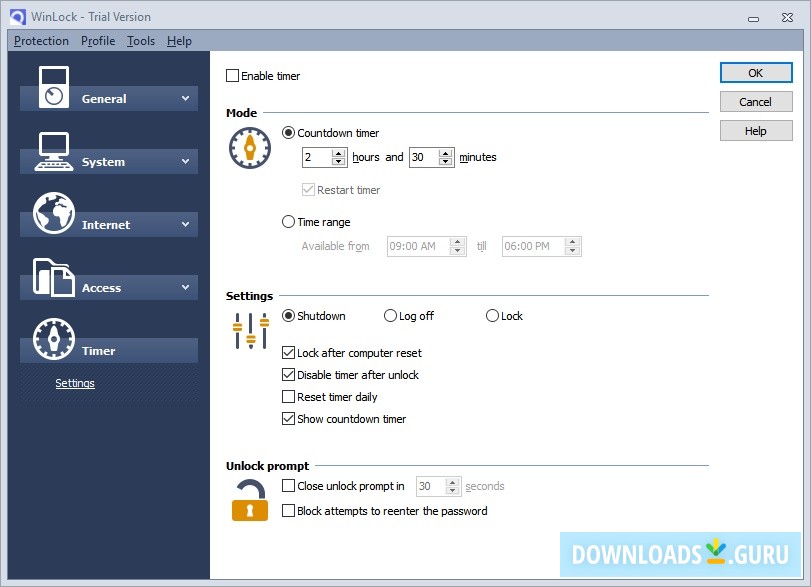Click the unlock prompt seconds field

[431, 486]
